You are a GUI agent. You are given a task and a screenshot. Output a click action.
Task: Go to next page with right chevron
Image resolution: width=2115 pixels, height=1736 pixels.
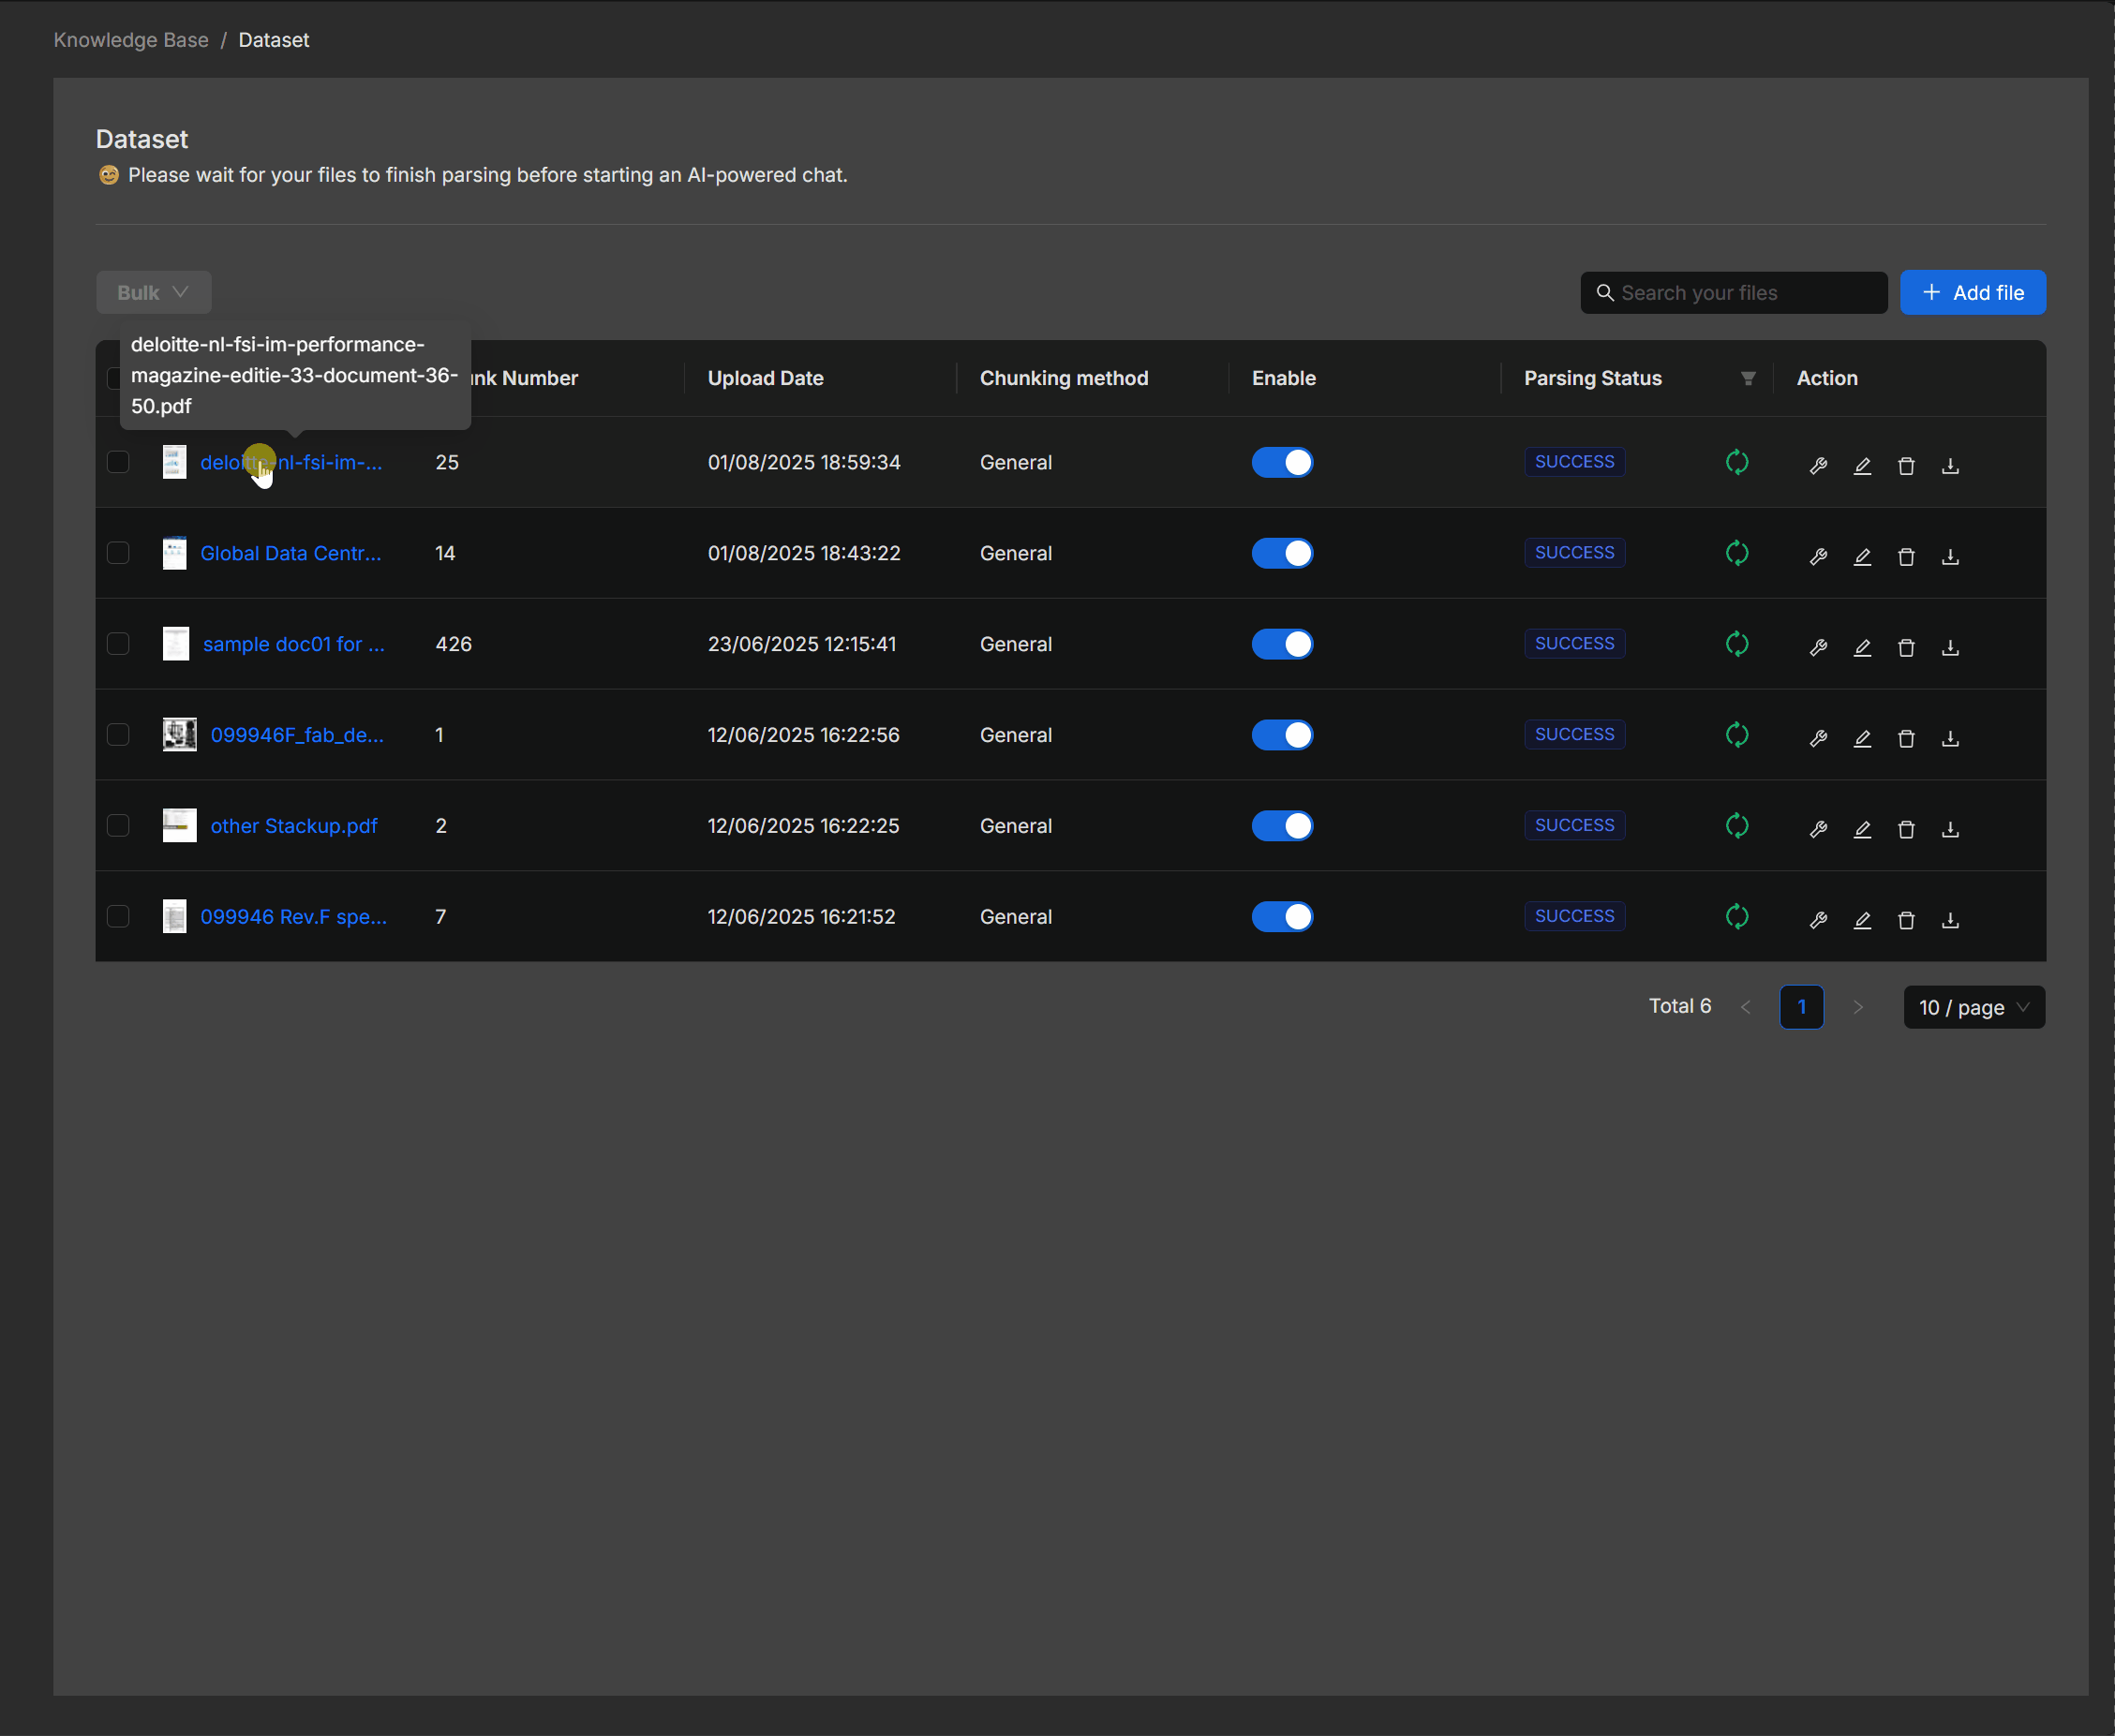[1858, 1007]
